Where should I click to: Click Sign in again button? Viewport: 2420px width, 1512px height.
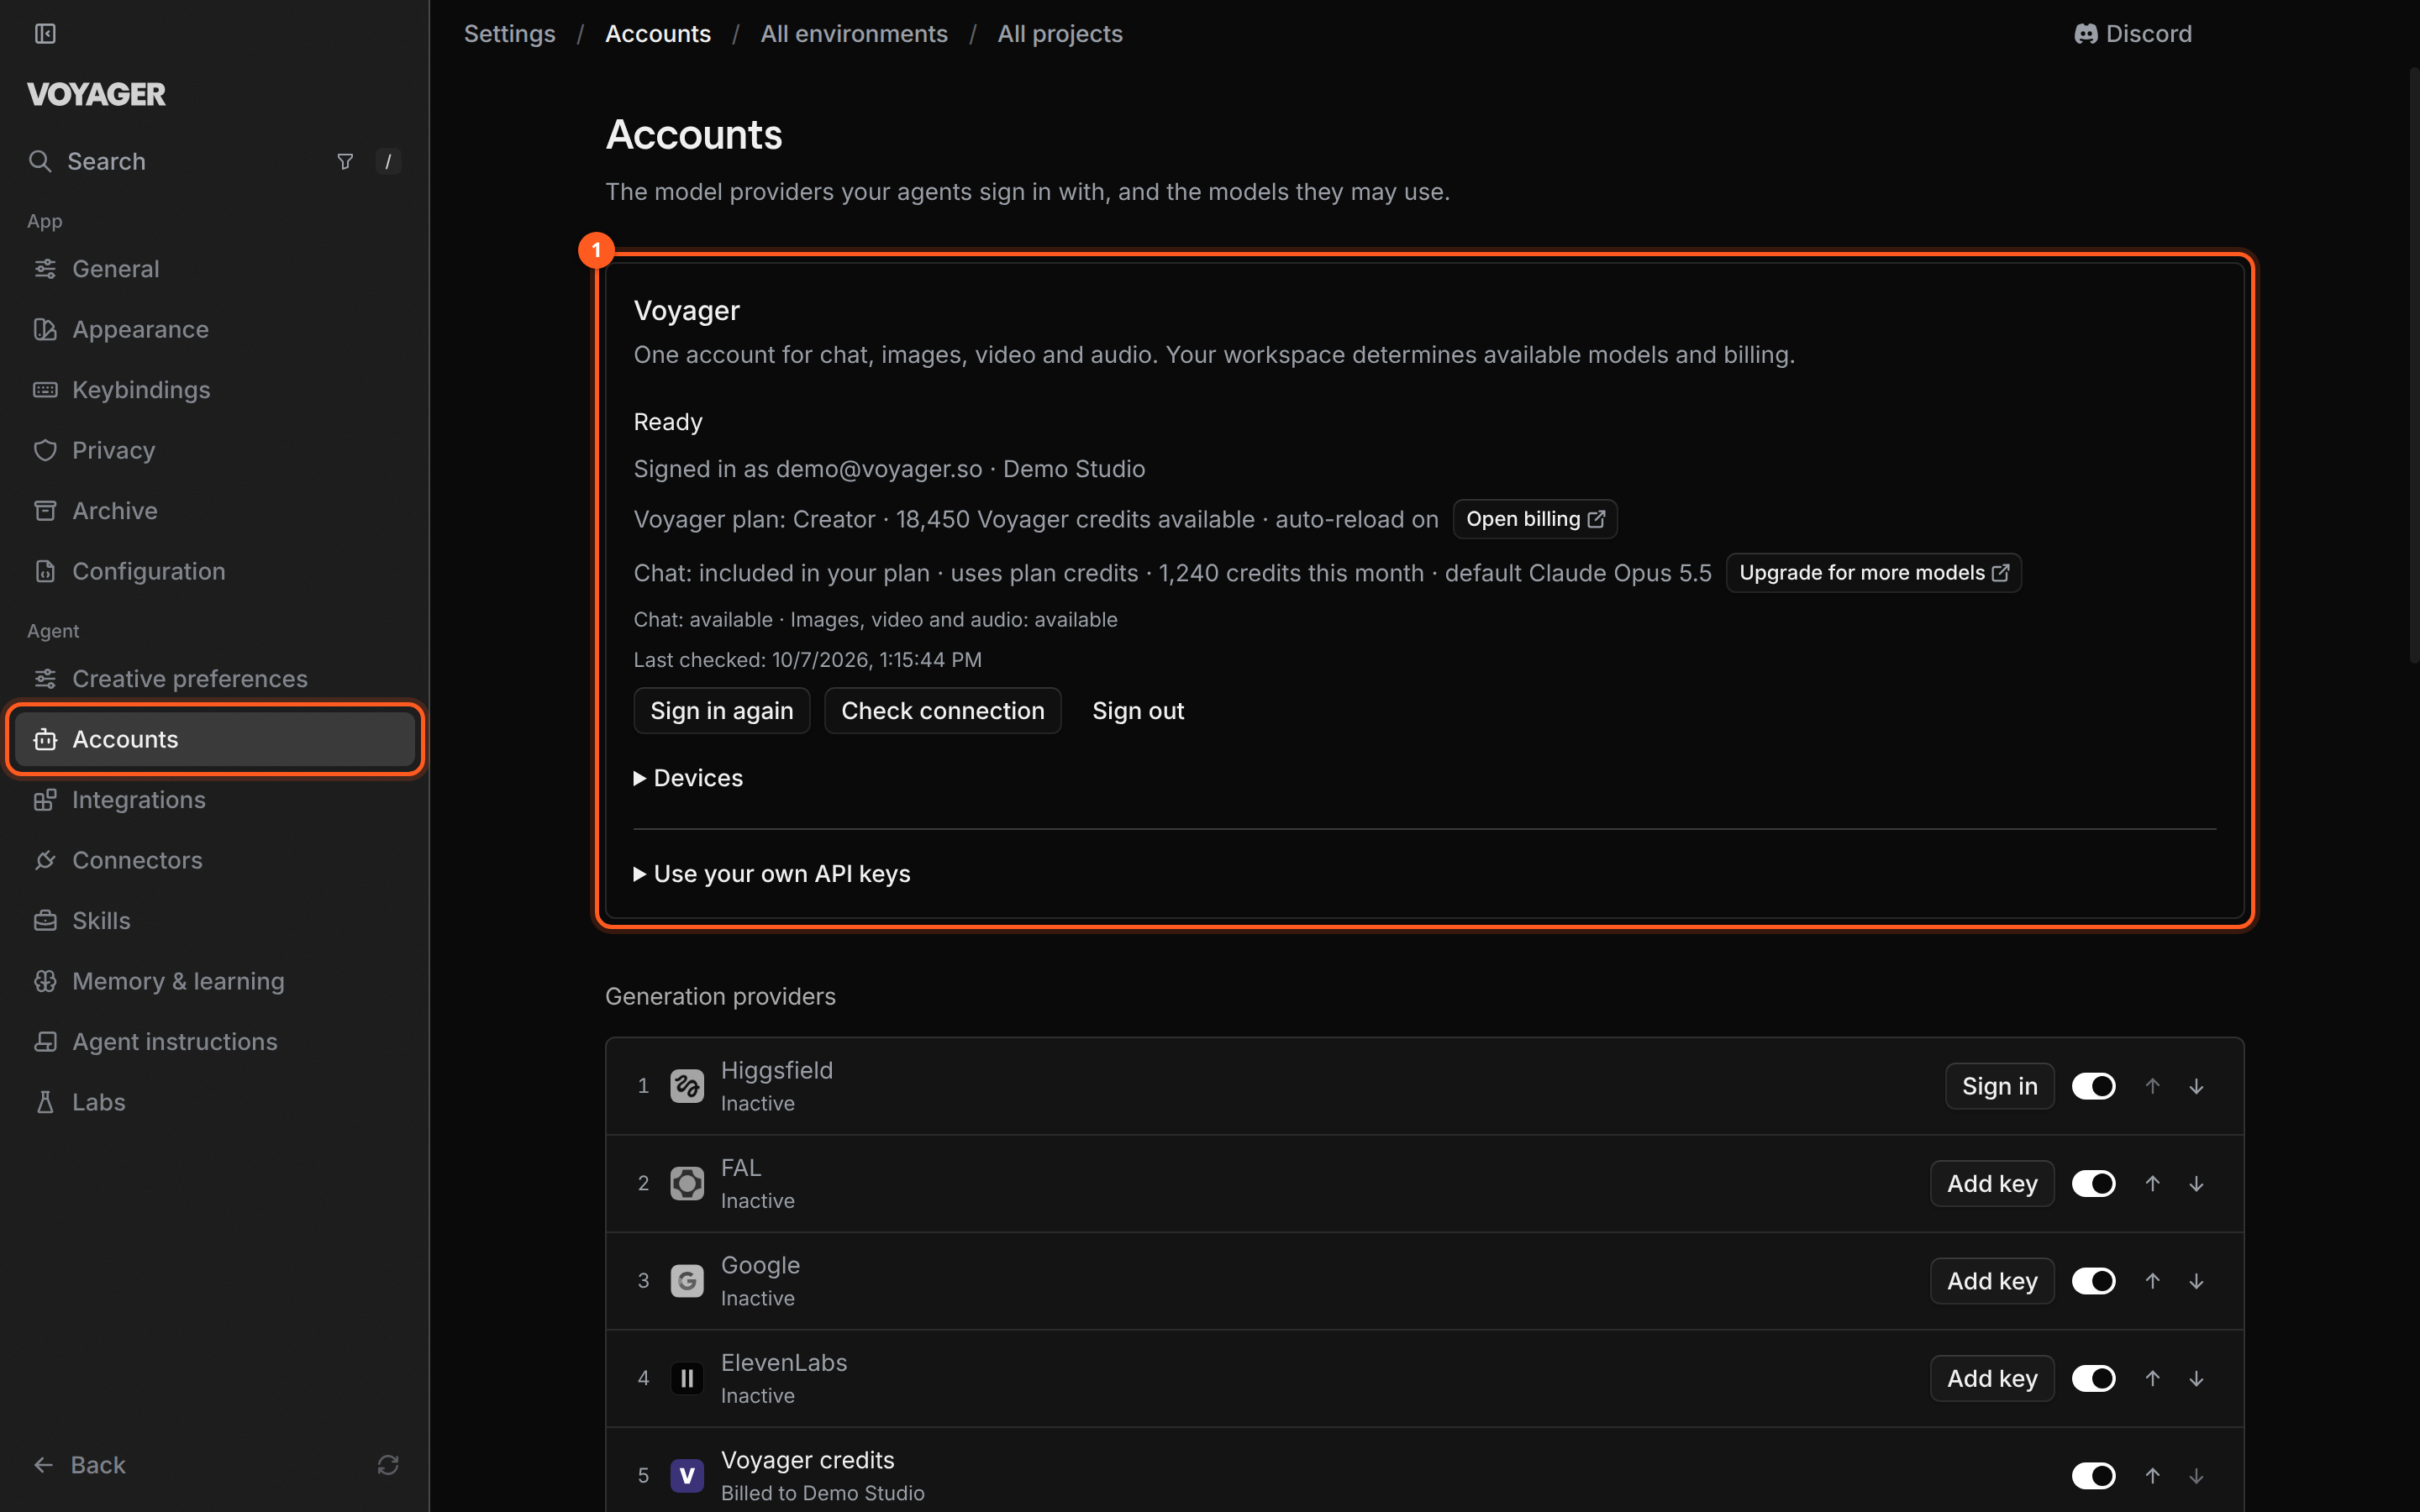(x=722, y=711)
